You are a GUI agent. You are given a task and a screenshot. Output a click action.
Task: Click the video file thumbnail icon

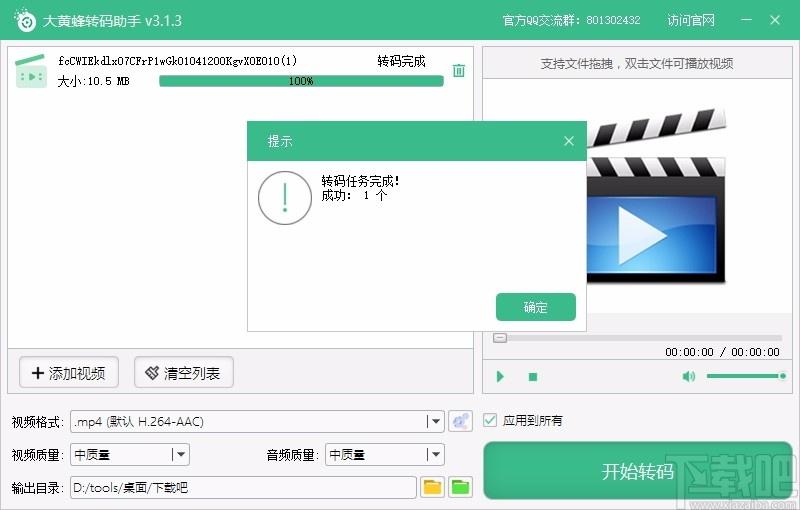coord(31,71)
